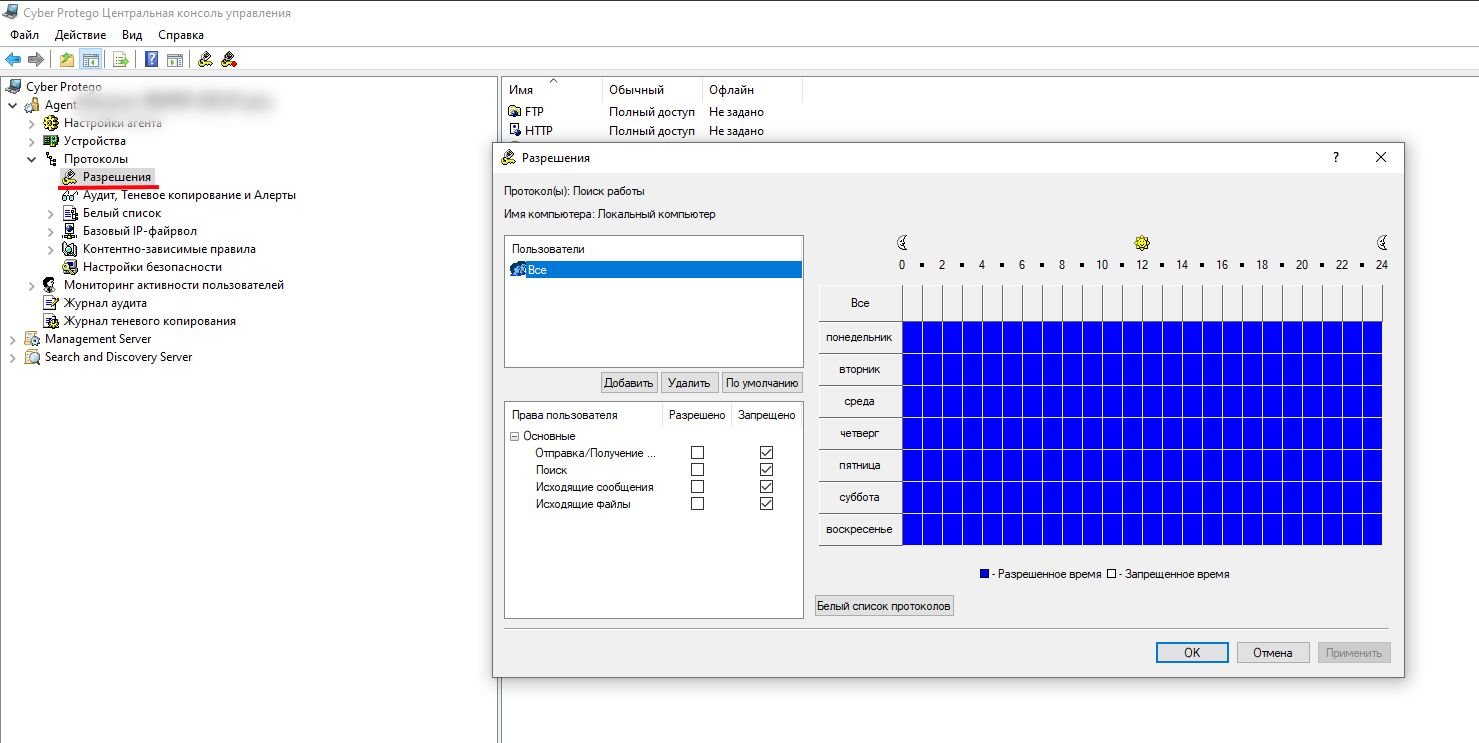1479x743 pixels.
Task: Click the По умолчанию button
Action: 762,383
